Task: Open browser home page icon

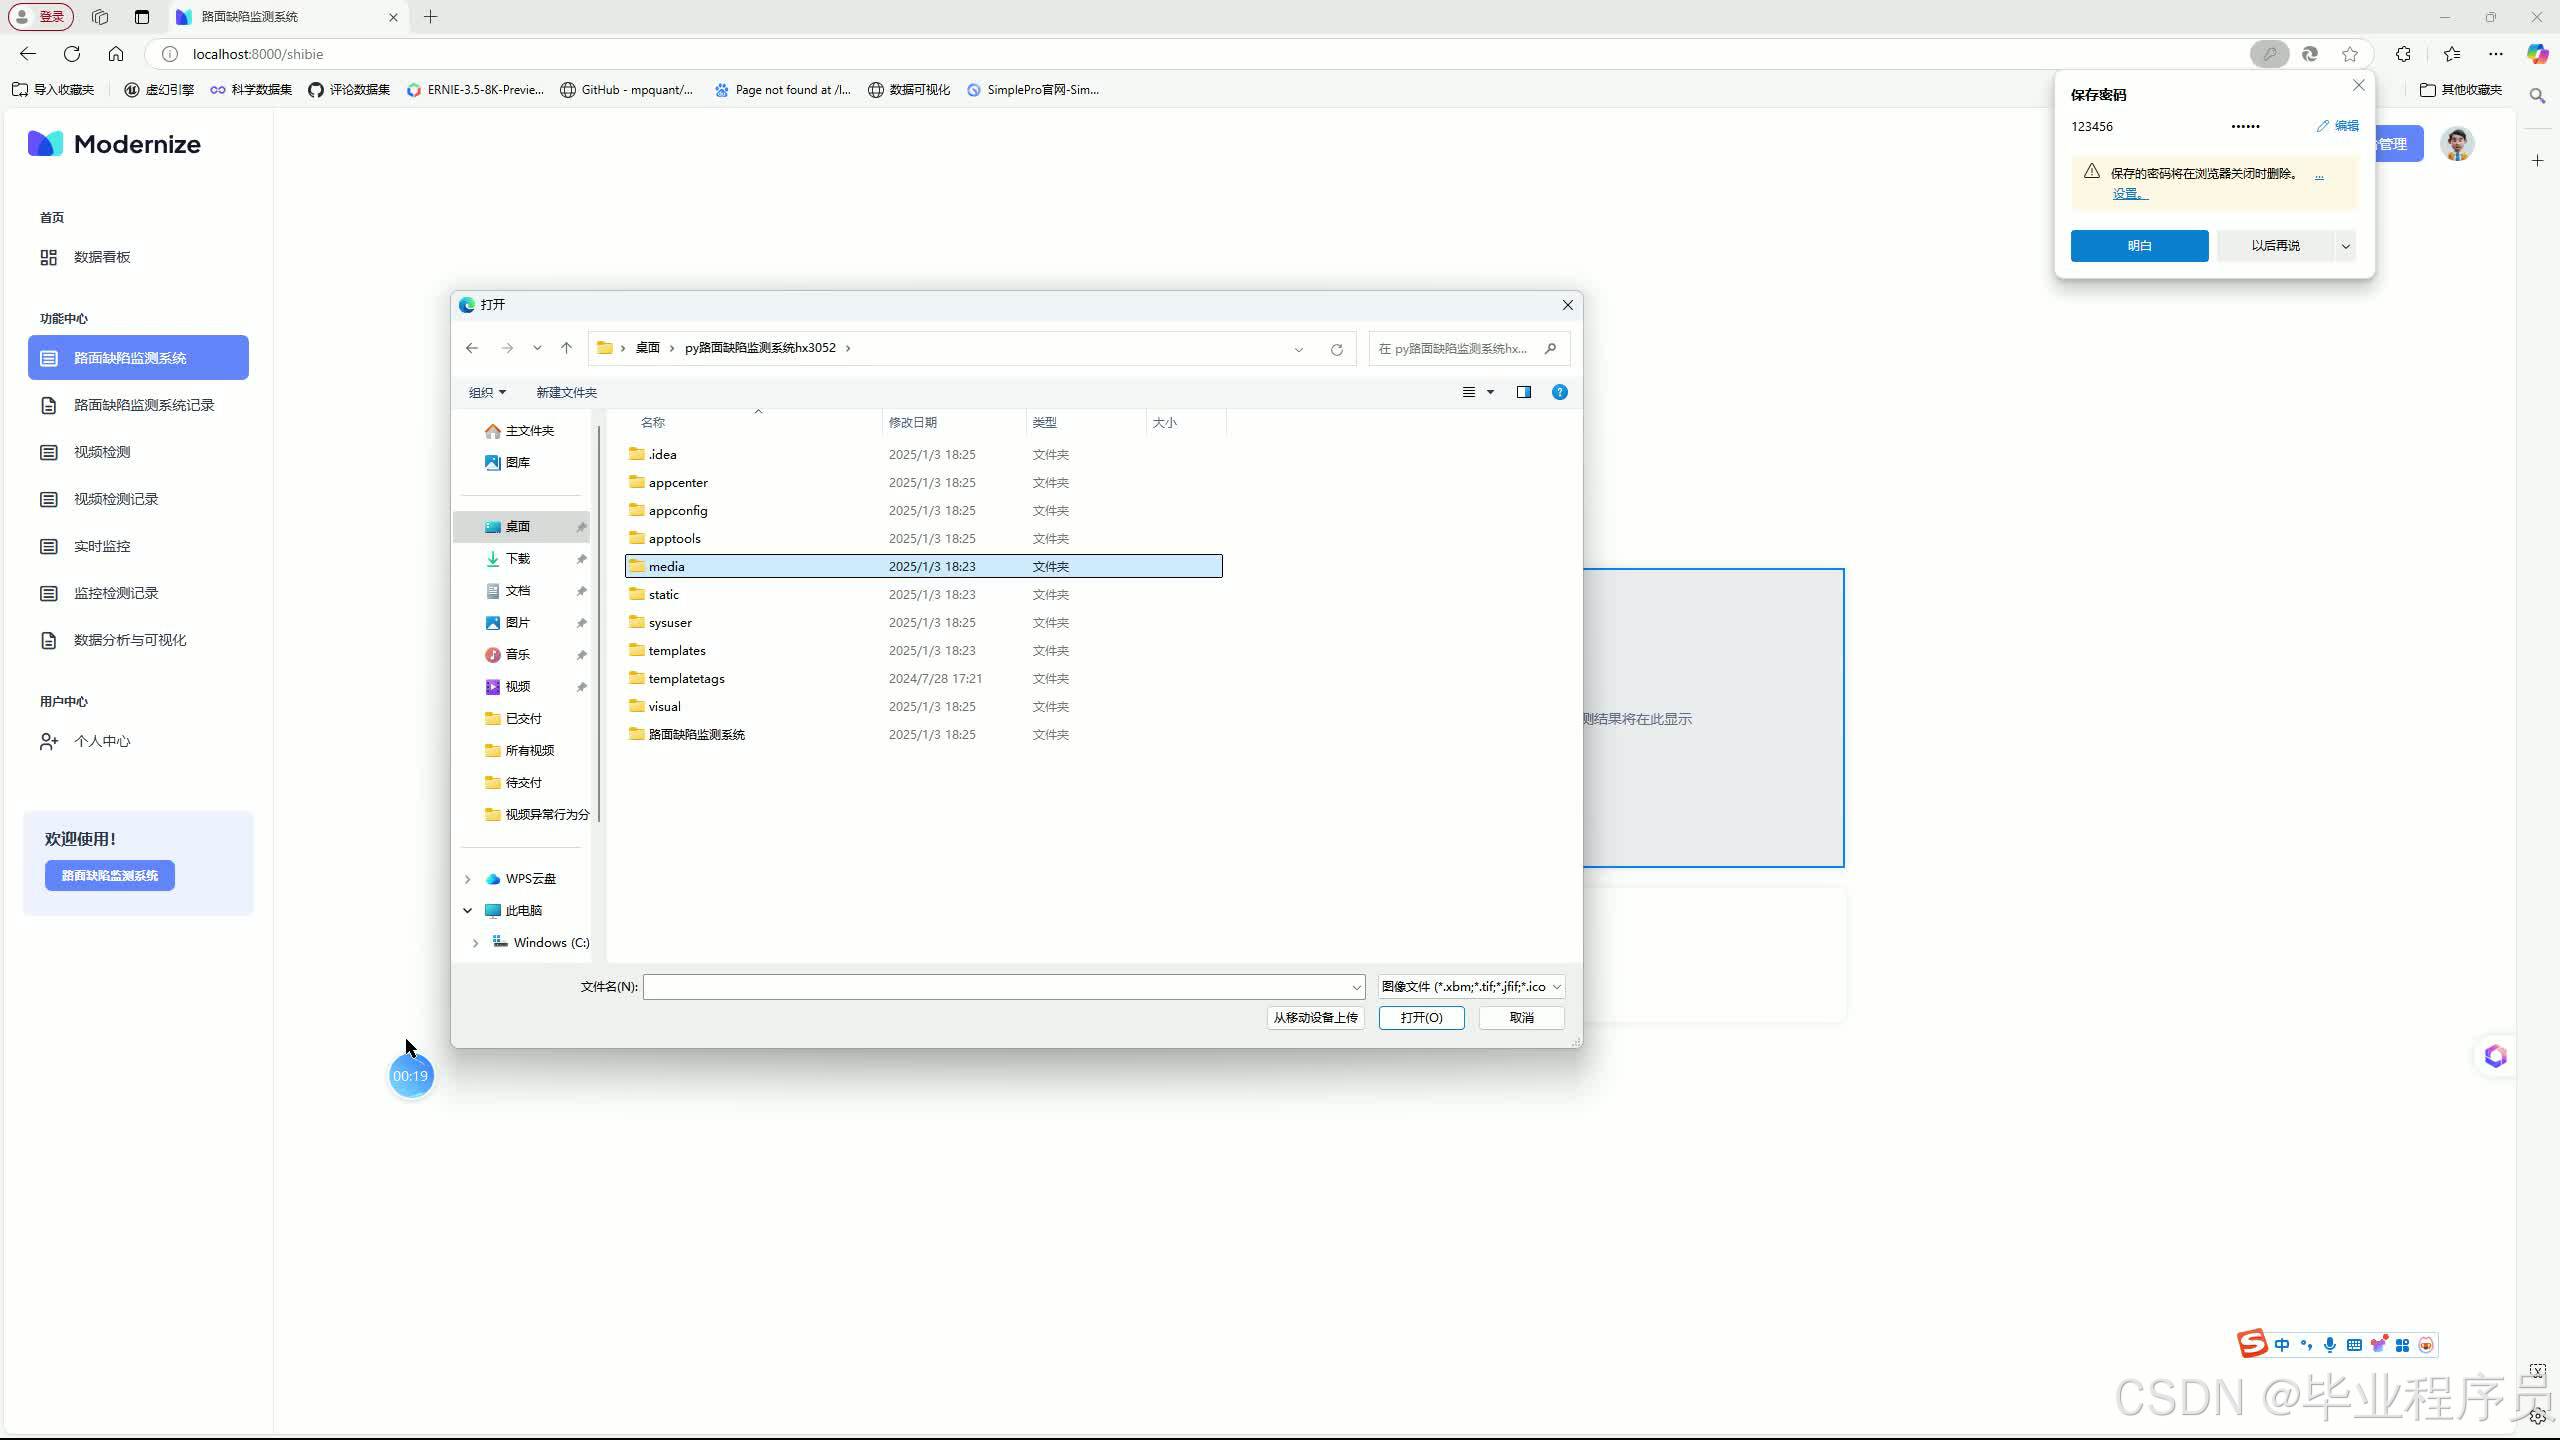Action: click(x=116, y=54)
